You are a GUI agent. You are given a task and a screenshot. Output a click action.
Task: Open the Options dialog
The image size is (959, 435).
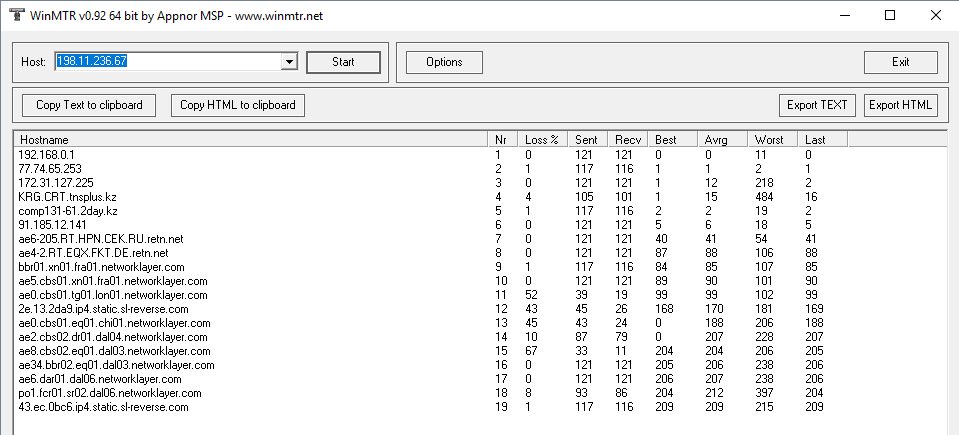(x=445, y=62)
